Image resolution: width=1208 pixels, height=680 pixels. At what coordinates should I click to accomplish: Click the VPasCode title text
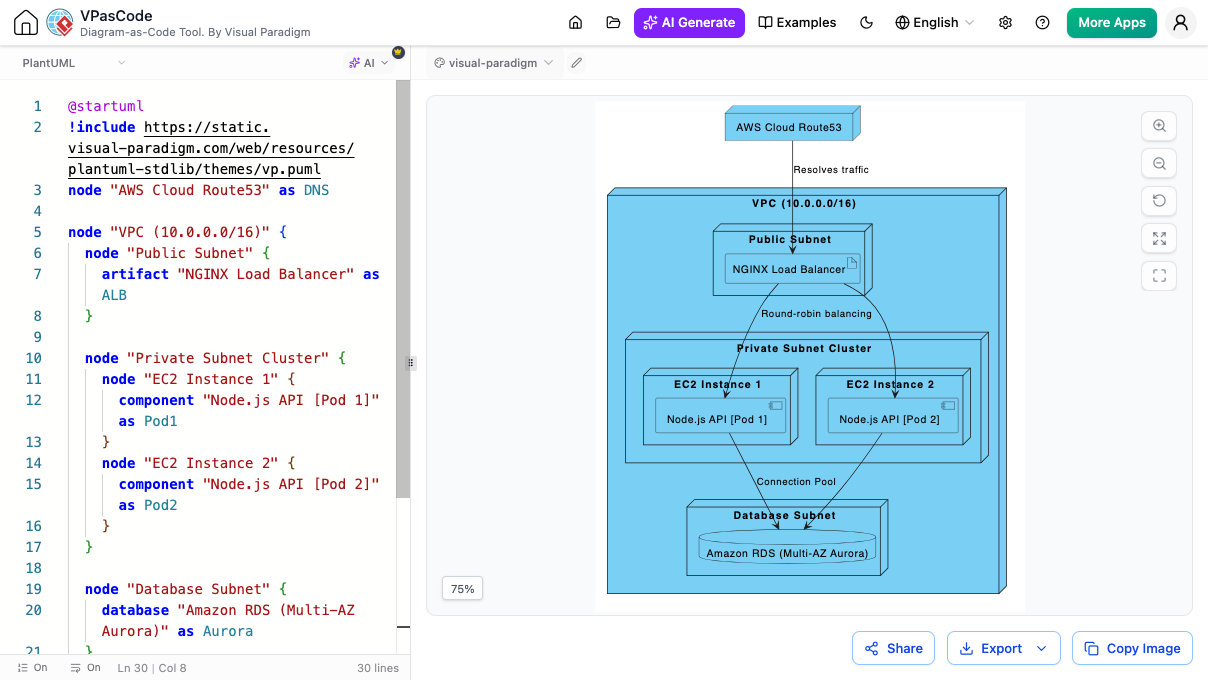(116, 15)
